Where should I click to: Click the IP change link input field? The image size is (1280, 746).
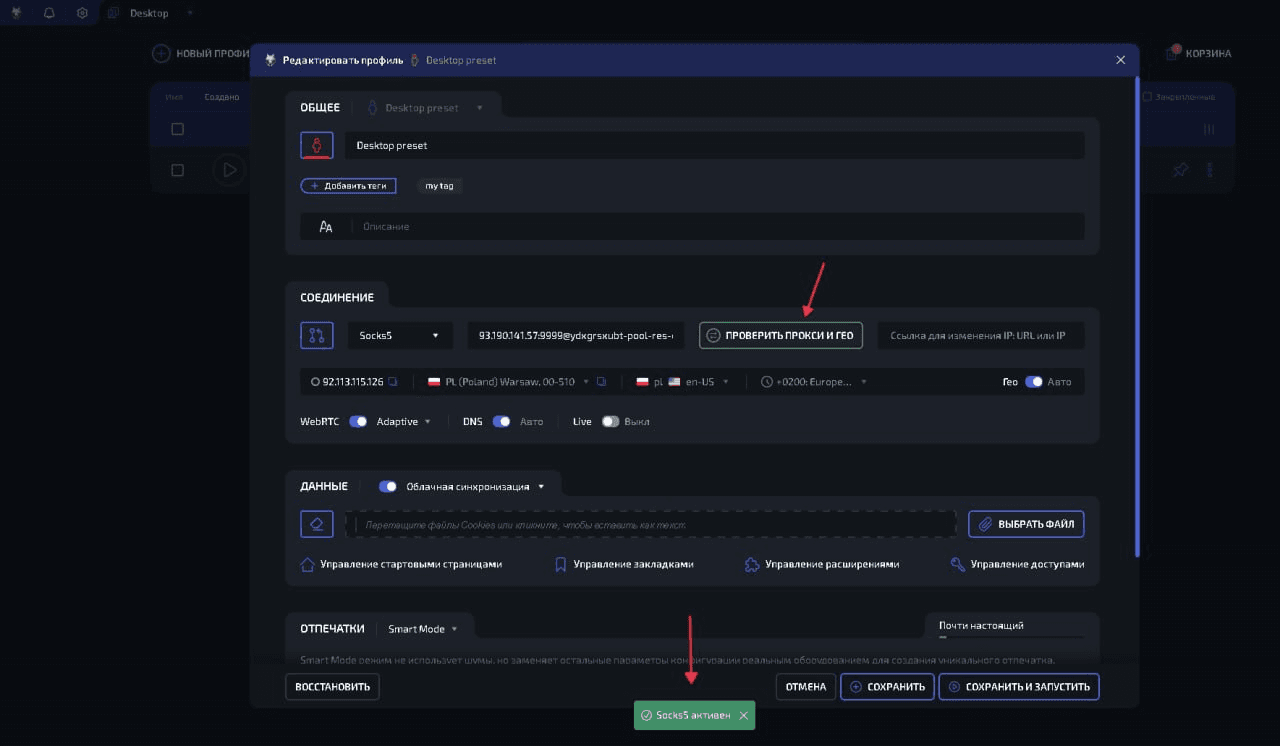(x=981, y=335)
